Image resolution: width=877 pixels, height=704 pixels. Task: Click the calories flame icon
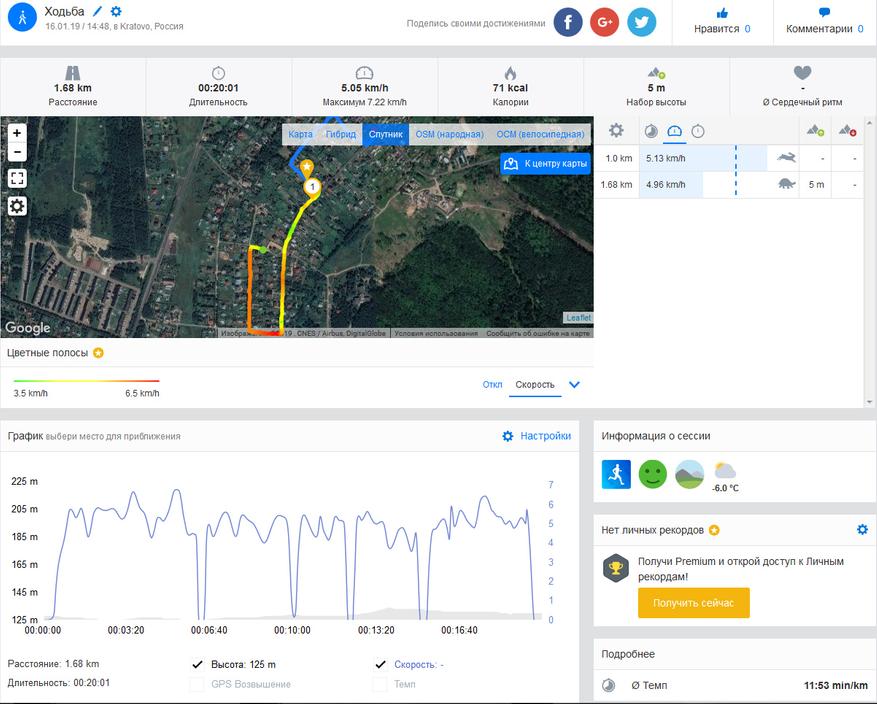(510, 73)
